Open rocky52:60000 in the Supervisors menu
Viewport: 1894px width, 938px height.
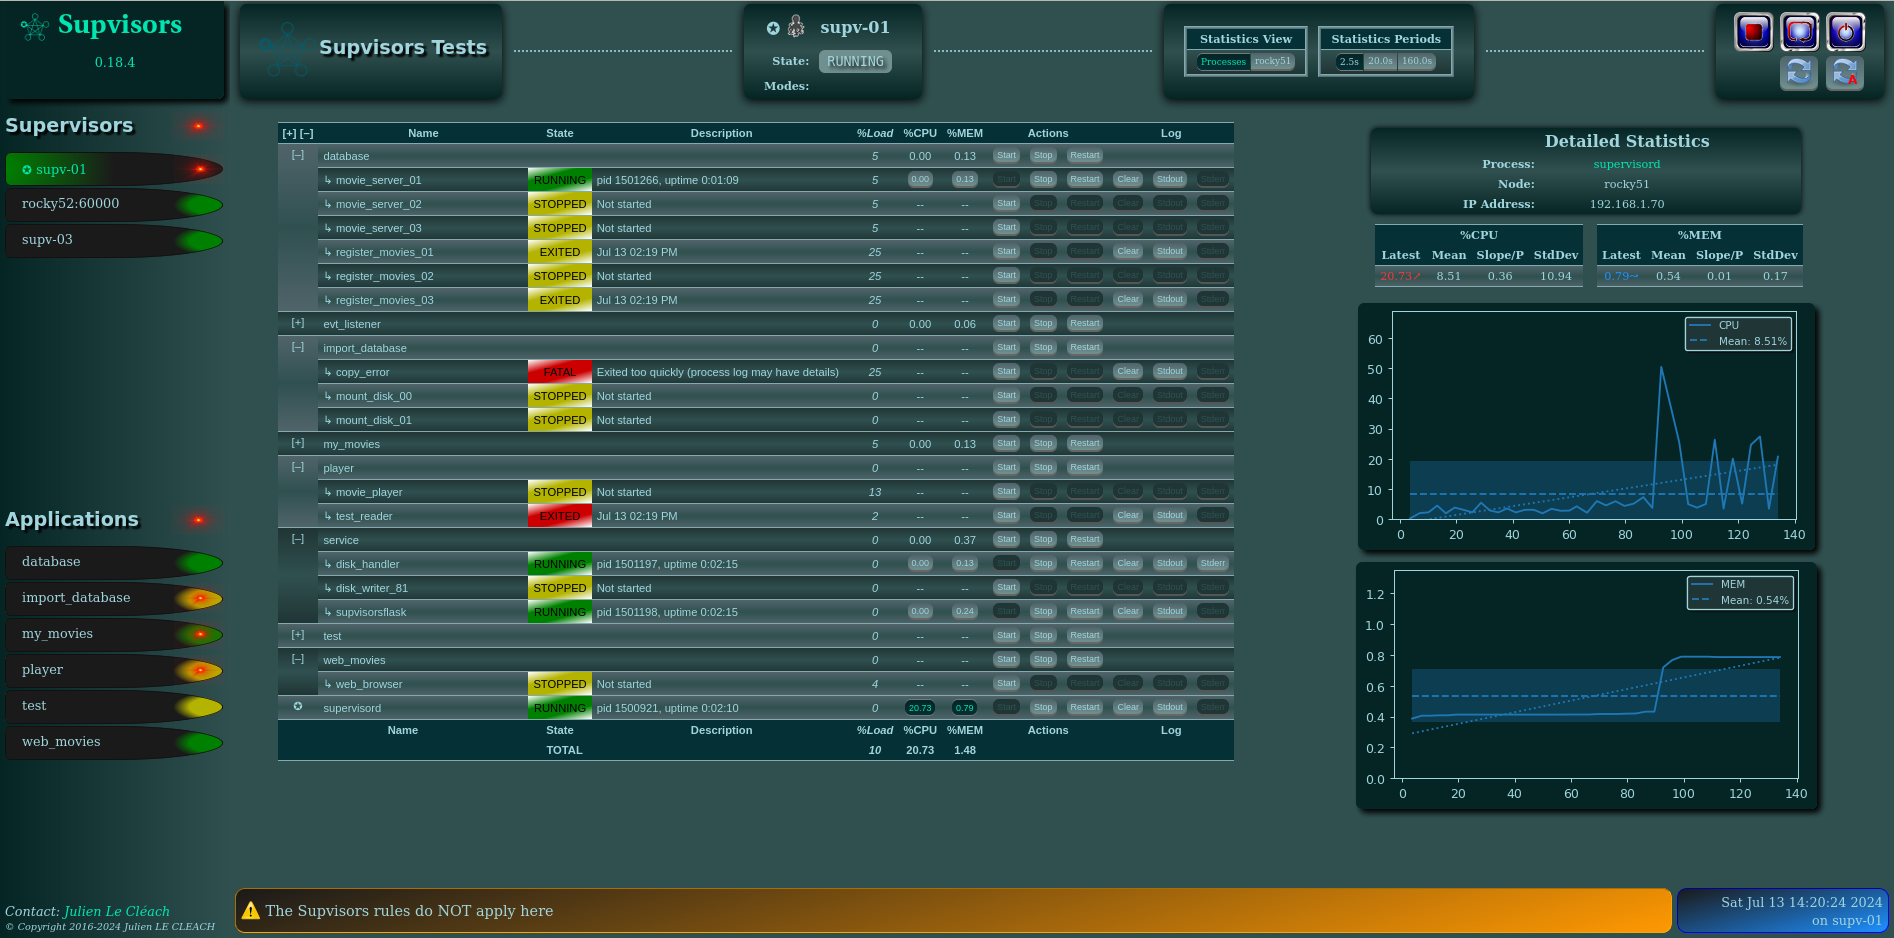[x=113, y=205]
